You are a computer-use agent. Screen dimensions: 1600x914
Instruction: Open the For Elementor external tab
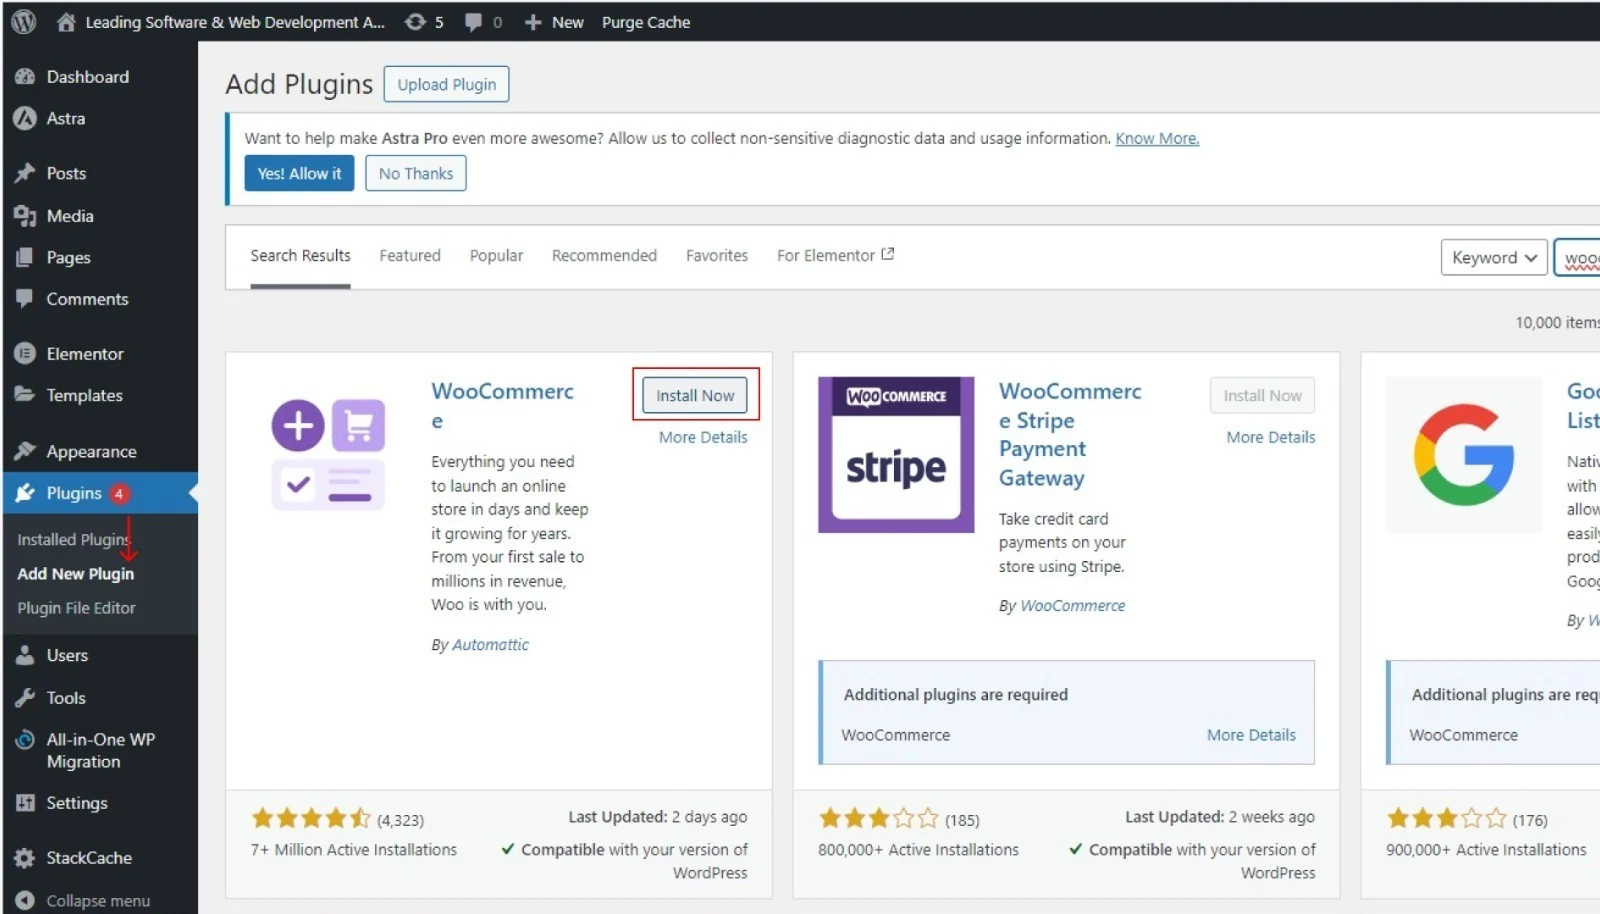tap(835, 255)
